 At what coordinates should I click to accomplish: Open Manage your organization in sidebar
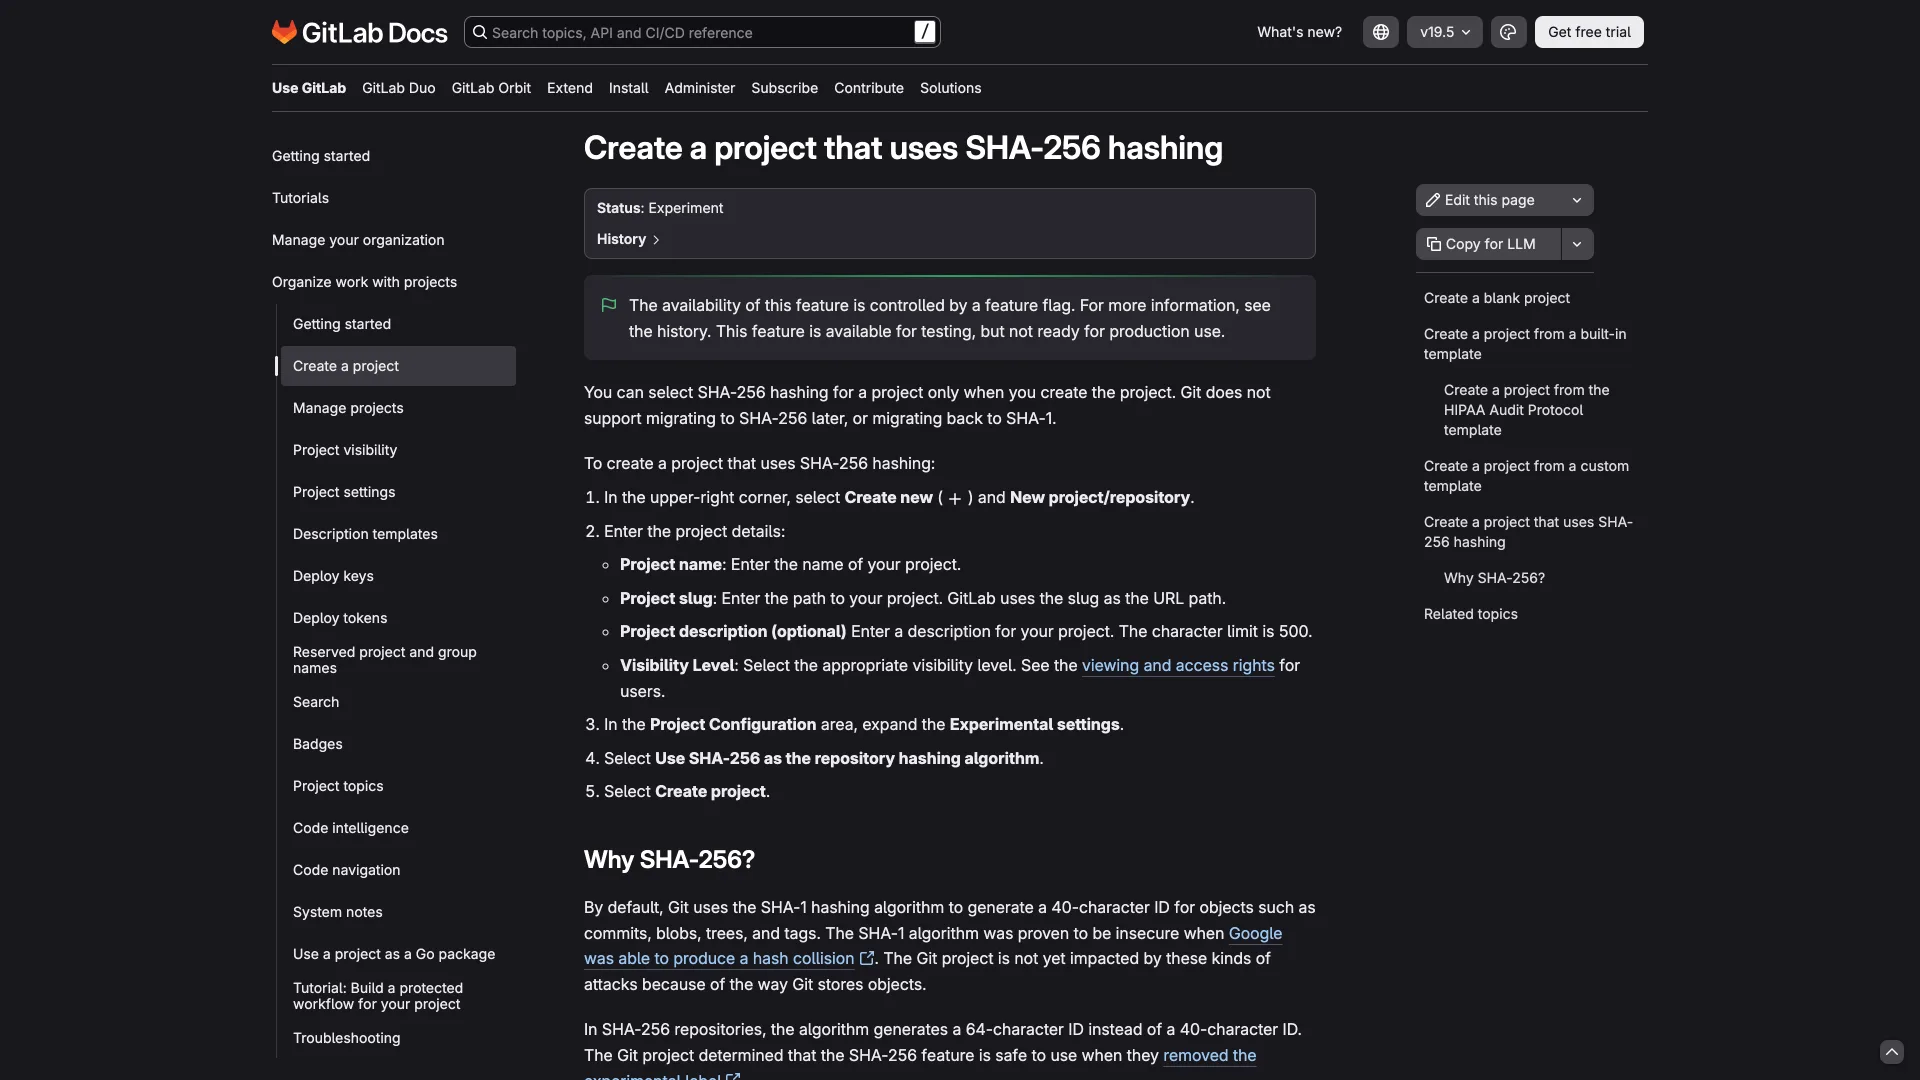[358, 240]
